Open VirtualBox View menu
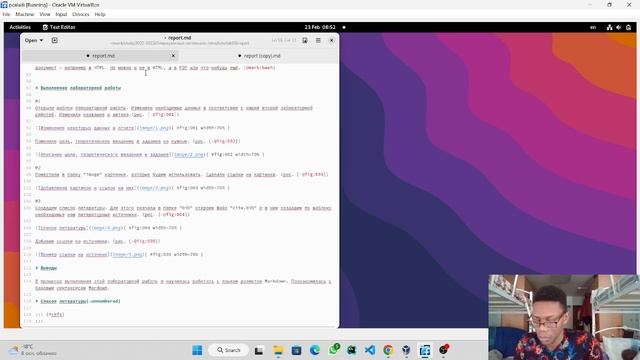This screenshot has width=640, height=360. click(x=44, y=14)
